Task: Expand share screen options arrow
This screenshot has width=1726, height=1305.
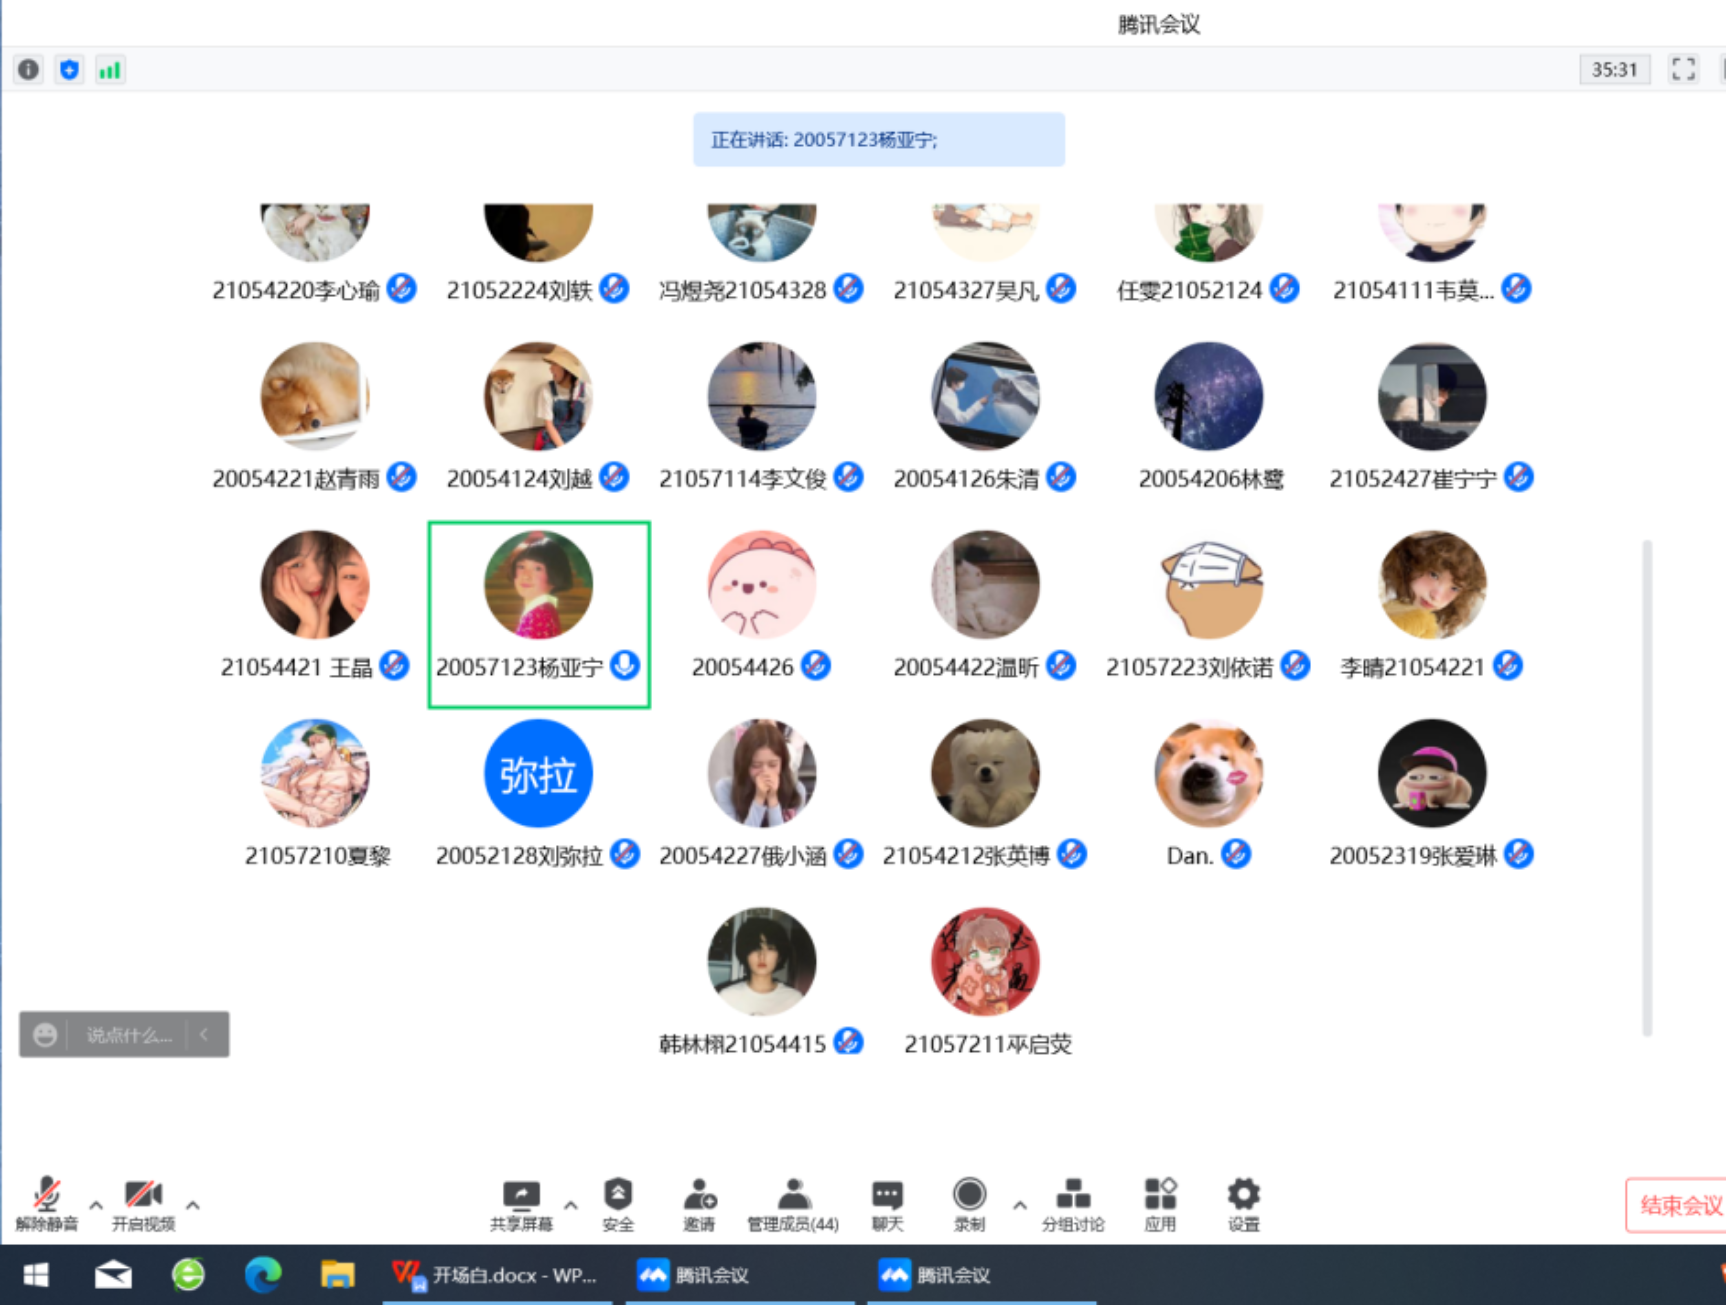Action: tap(570, 1205)
